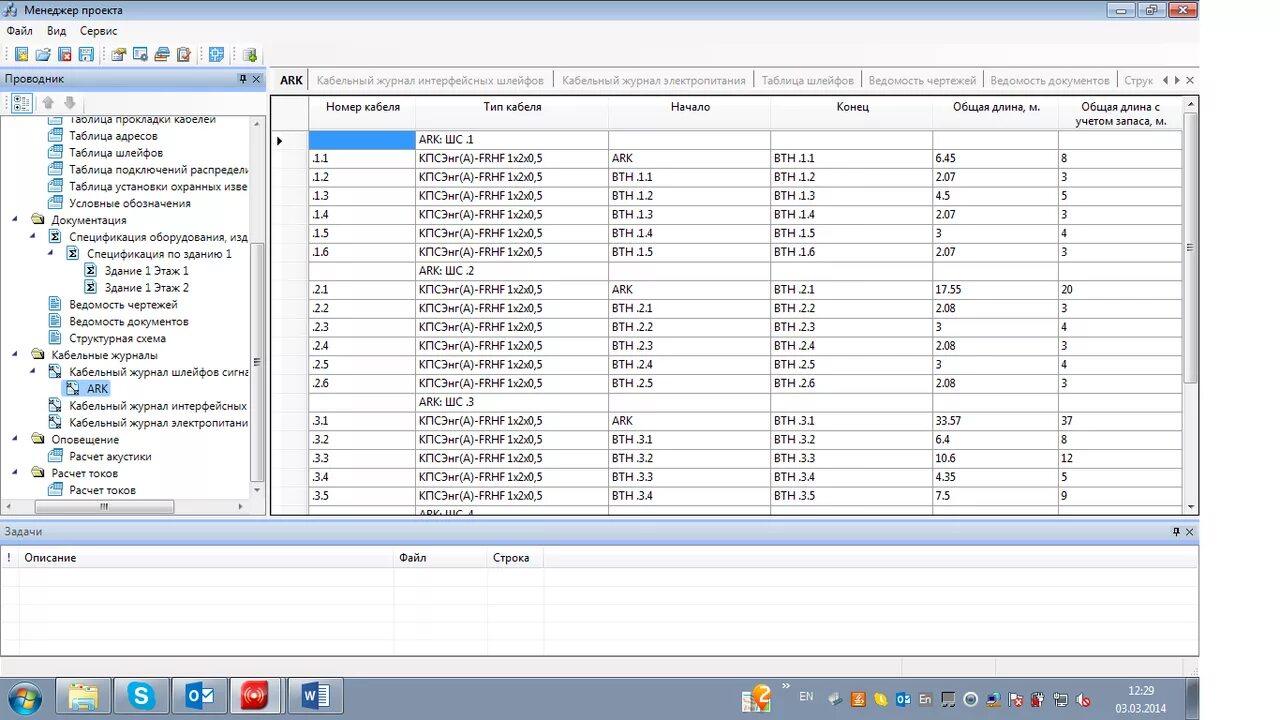Collapse the Документация tree node
This screenshot has height=720, width=1280.
pyautogui.click(x=15, y=220)
